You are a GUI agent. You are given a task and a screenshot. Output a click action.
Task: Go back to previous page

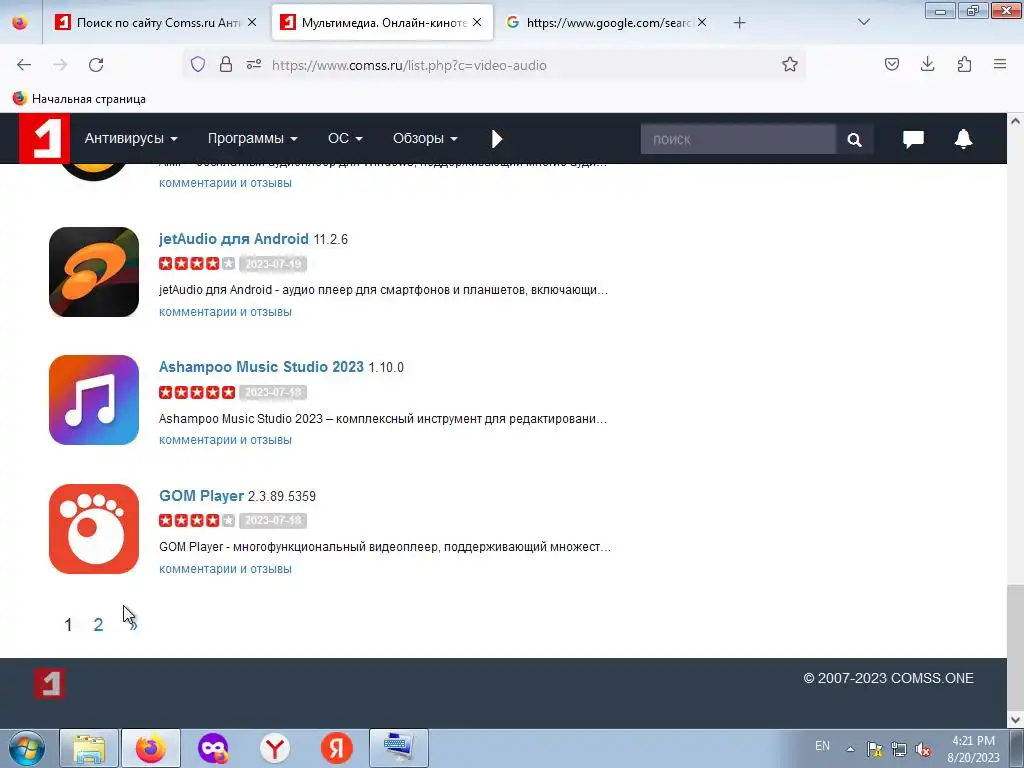[x=24, y=65]
